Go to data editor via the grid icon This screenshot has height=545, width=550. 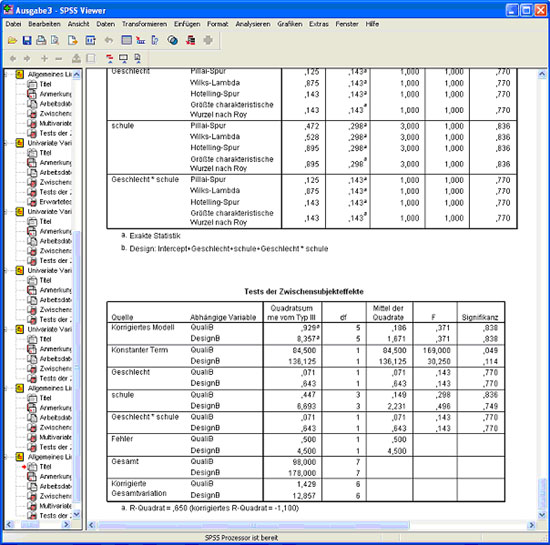pyautogui.click(x=126, y=40)
